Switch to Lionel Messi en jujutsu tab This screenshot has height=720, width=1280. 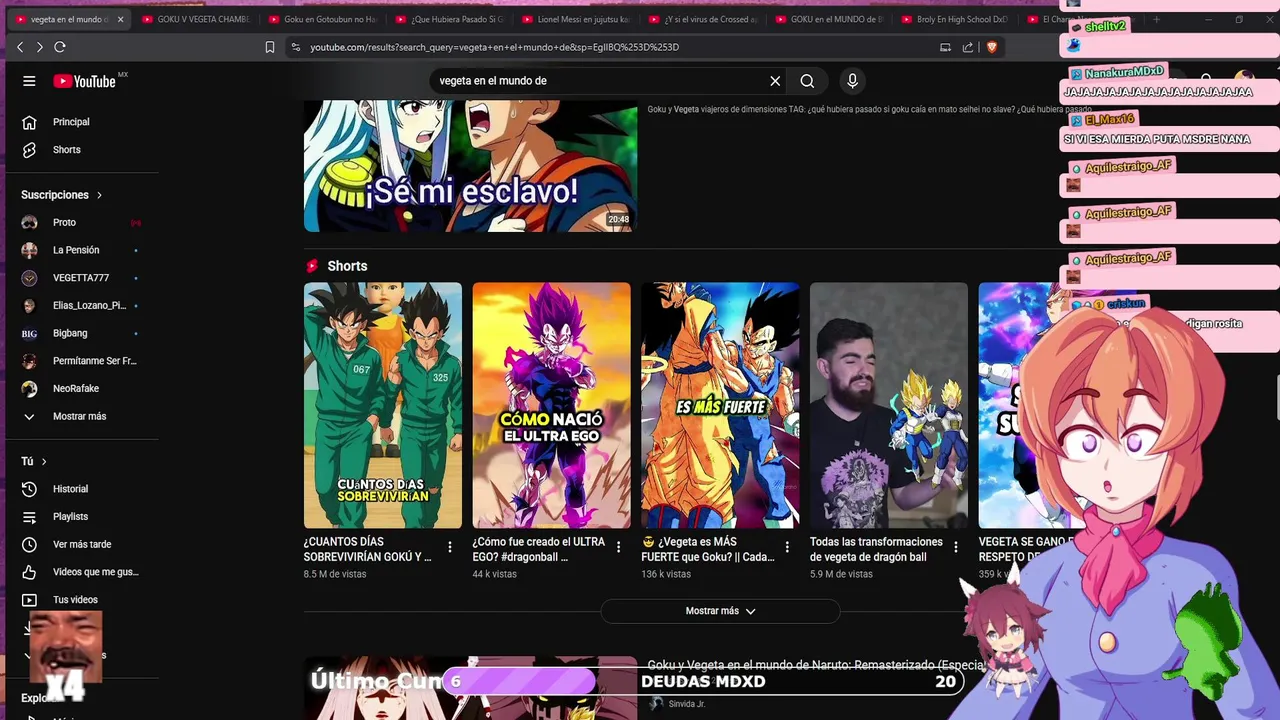click(575, 19)
